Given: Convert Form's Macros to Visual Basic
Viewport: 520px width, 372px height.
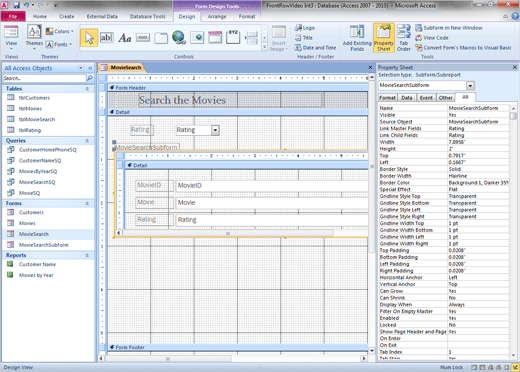Looking at the screenshot, I should [x=463, y=48].
